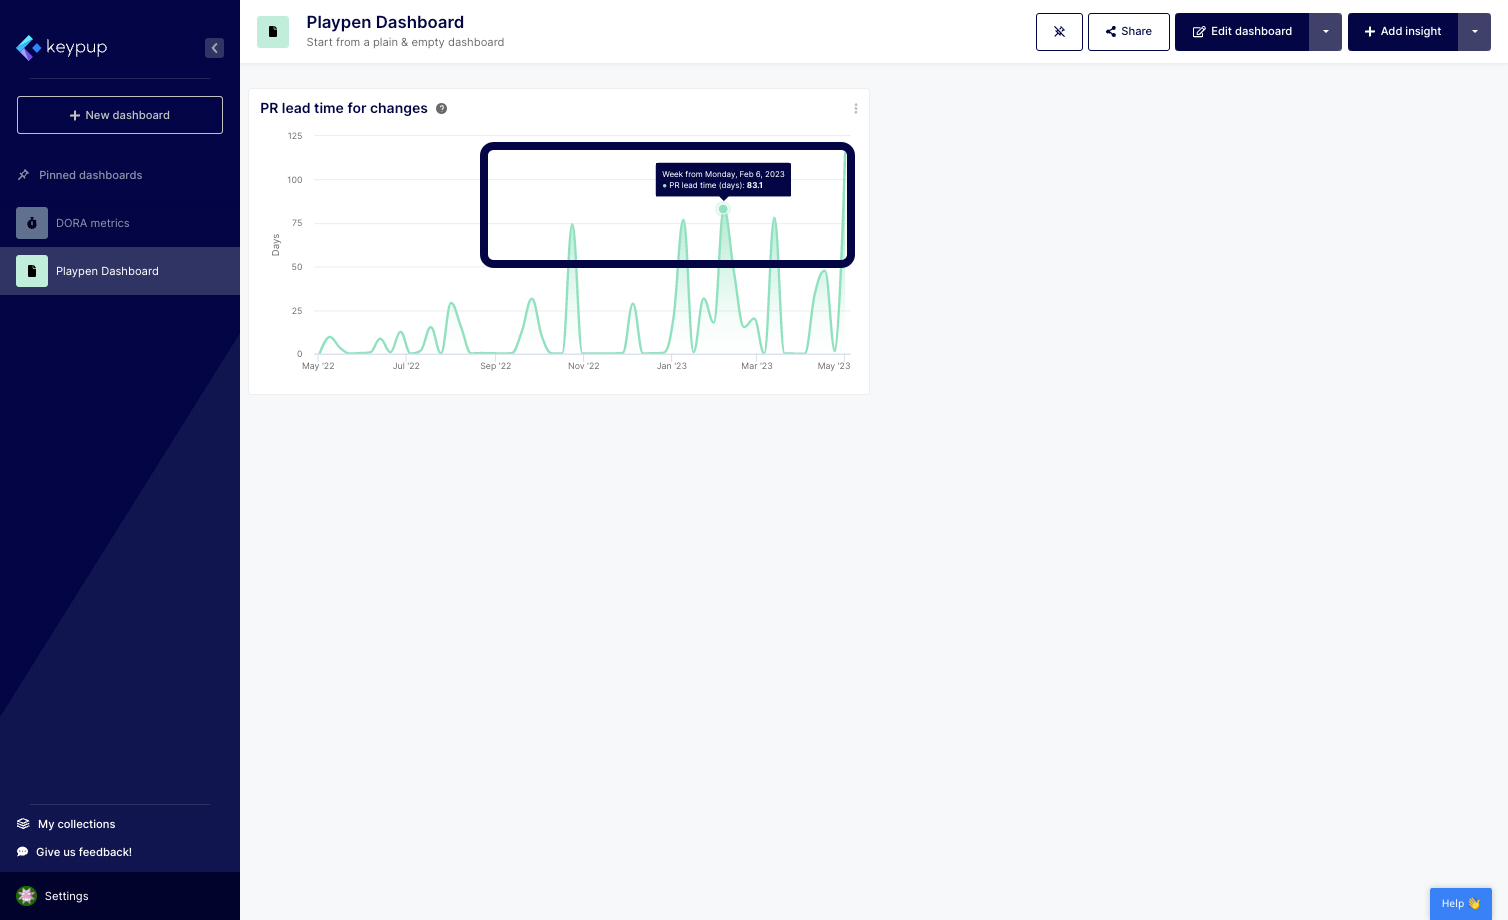This screenshot has width=1508, height=920.
Task: Click the help question mark beside the chart title
Action: coord(441,109)
